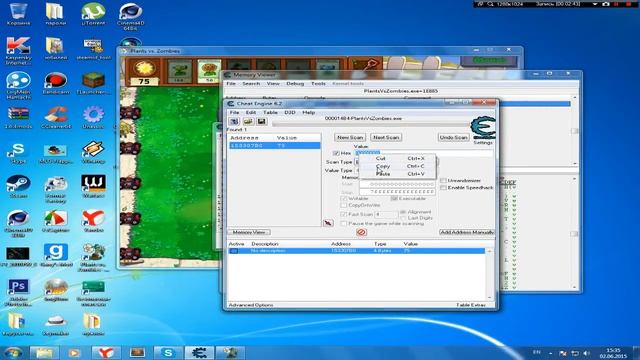The height and width of the screenshot is (360, 640).
Task: Toggle the Writable checkbox
Action: pyautogui.click(x=344, y=198)
